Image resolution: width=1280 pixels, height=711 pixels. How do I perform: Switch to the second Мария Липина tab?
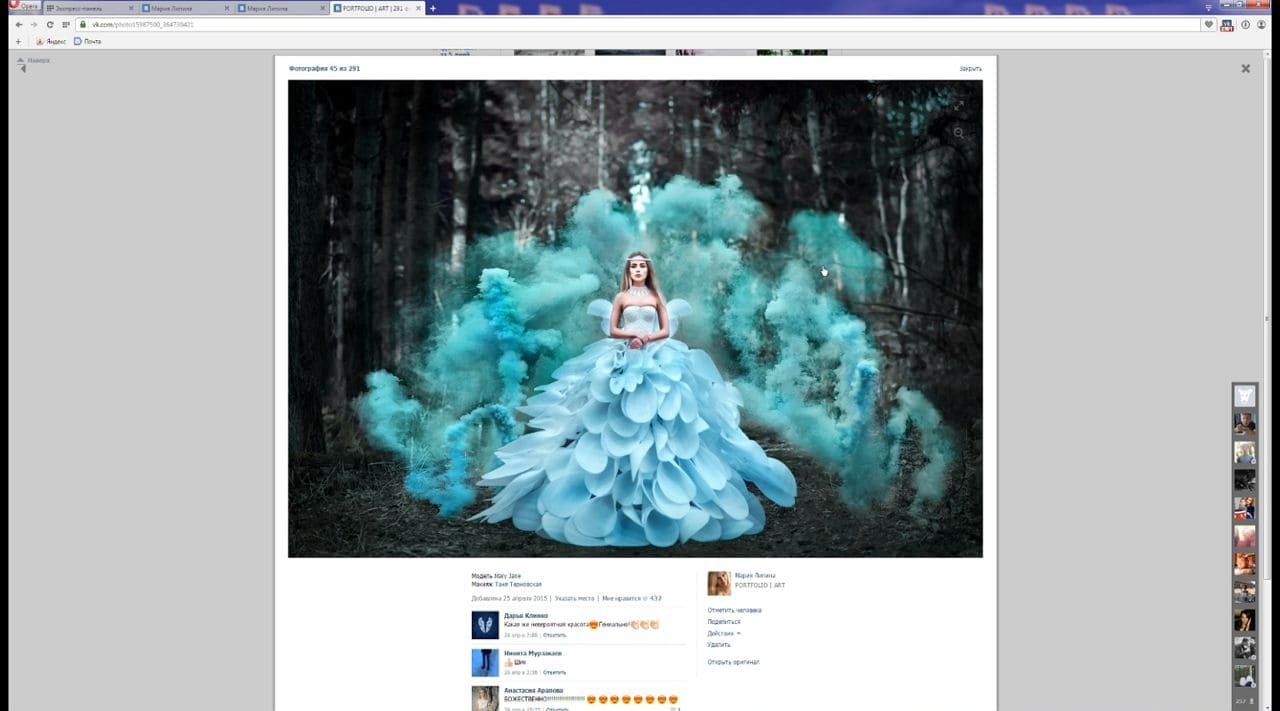coord(184,8)
